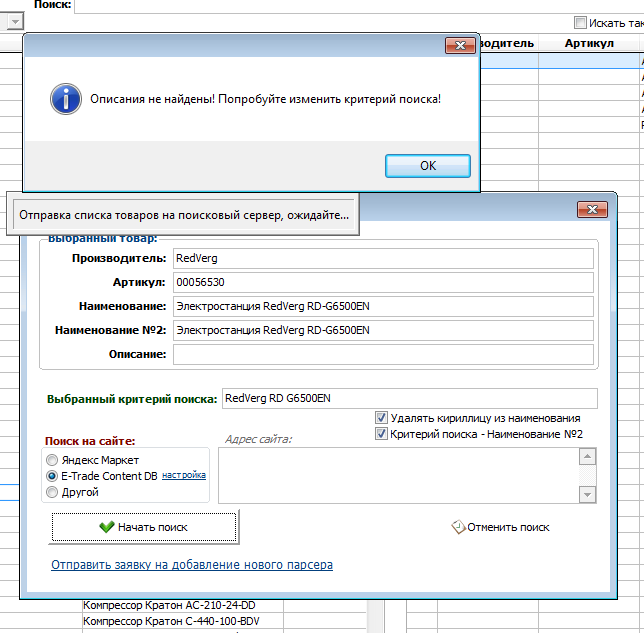The height and width of the screenshot is (633, 644).
Task: Toggle 'Критерий поиска - Наименование №2' checkbox
Action: [x=381, y=434]
